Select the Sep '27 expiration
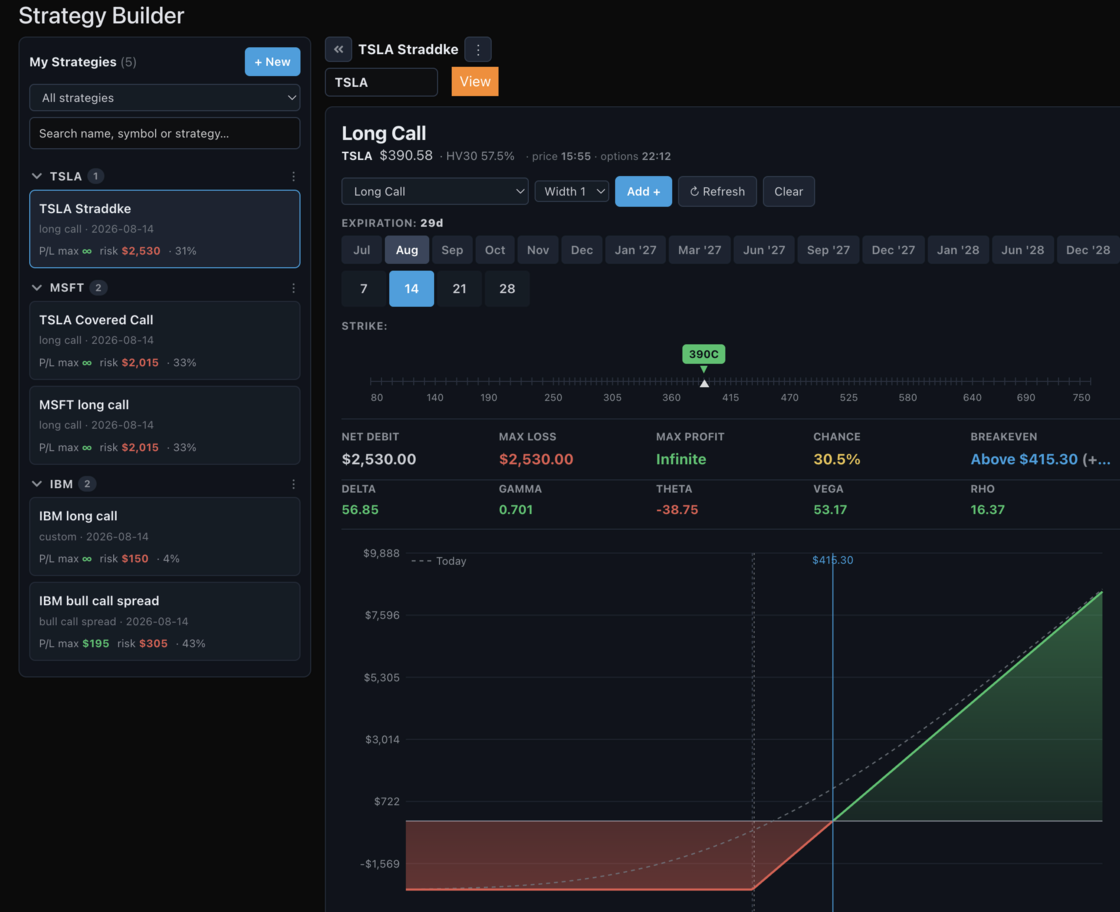 tap(828, 250)
